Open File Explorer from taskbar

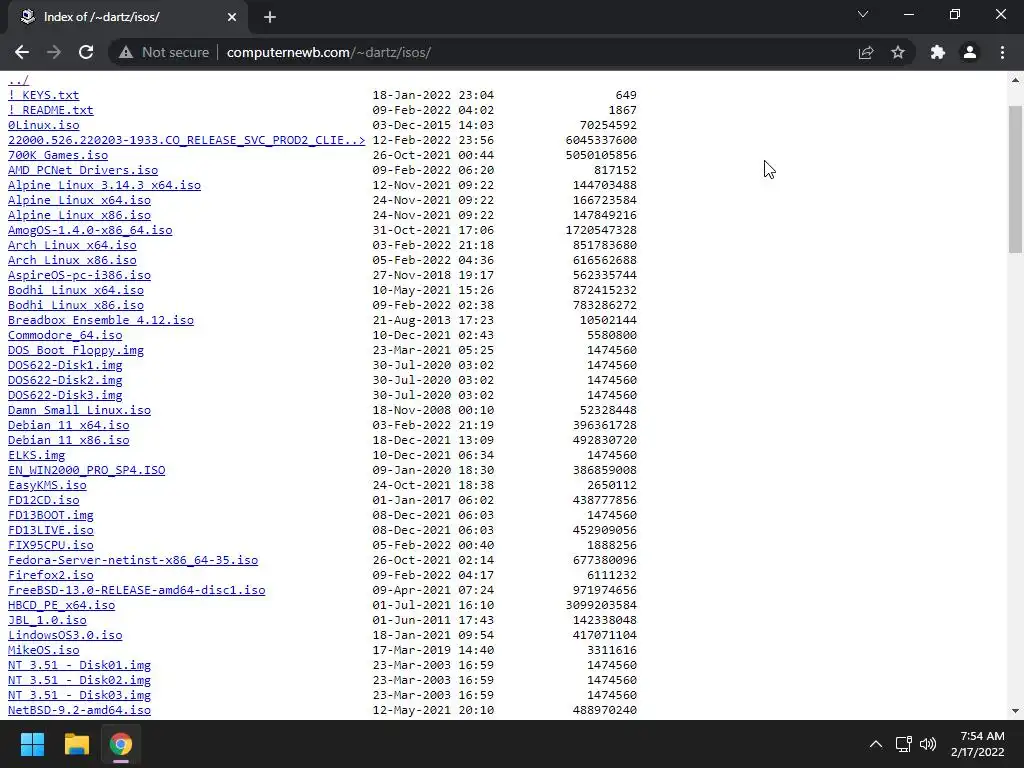coord(76,744)
